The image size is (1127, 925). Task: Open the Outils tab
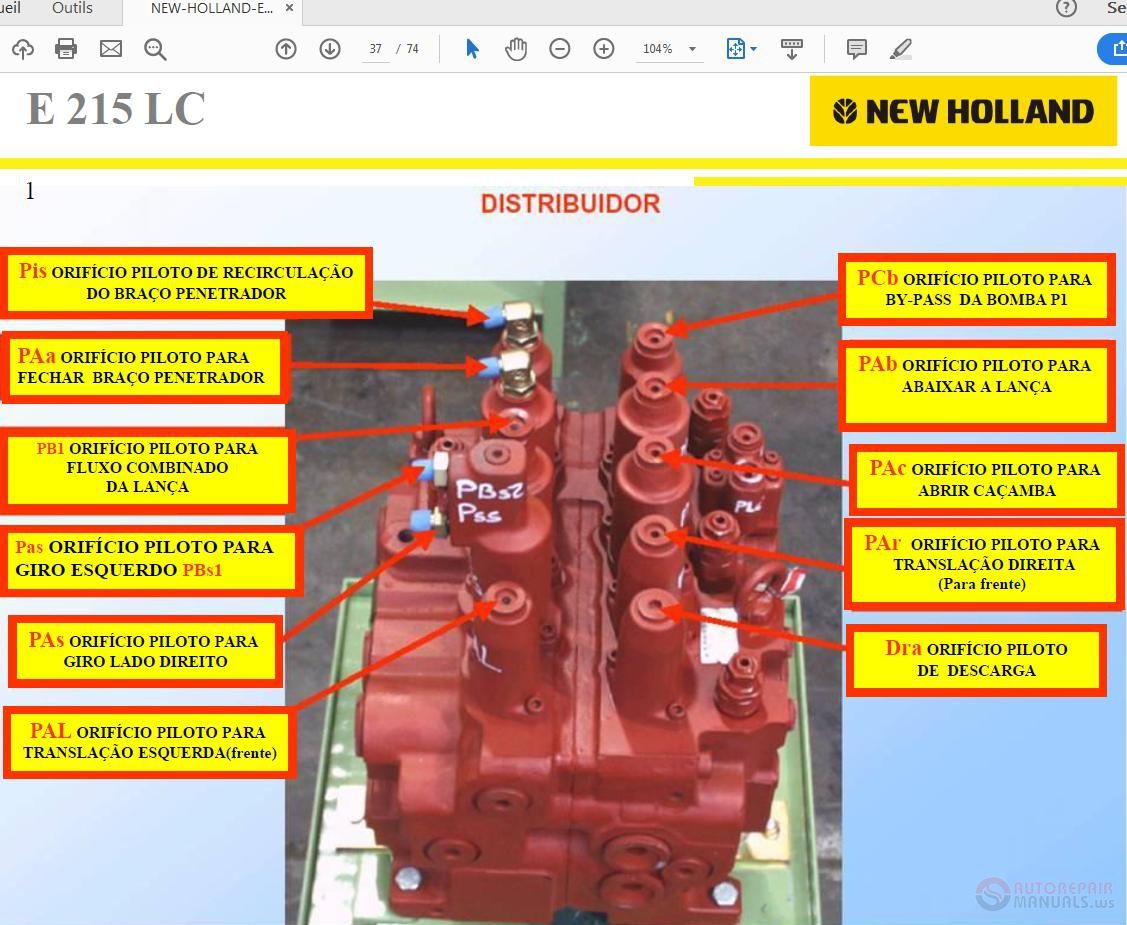(x=72, y=8)
